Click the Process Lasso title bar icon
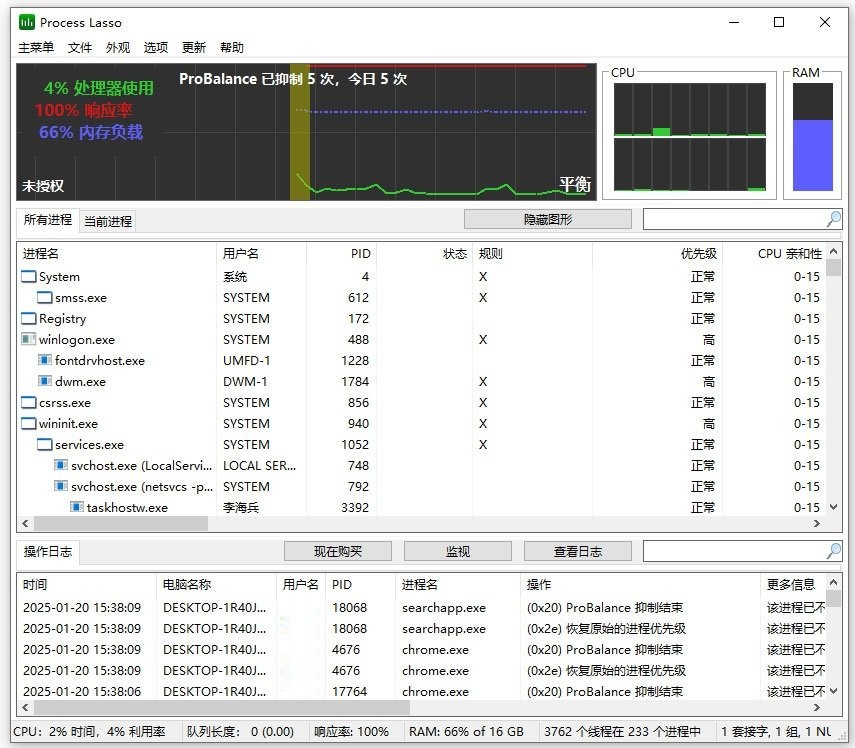 pos(25,22)
